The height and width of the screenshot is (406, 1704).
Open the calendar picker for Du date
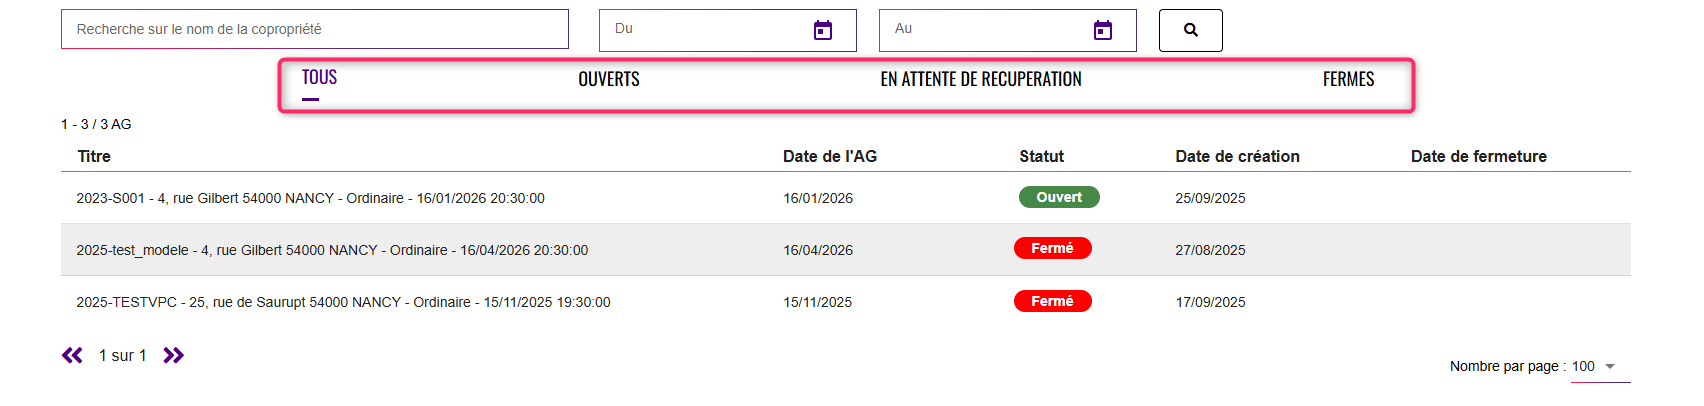[x=823, y=30]
